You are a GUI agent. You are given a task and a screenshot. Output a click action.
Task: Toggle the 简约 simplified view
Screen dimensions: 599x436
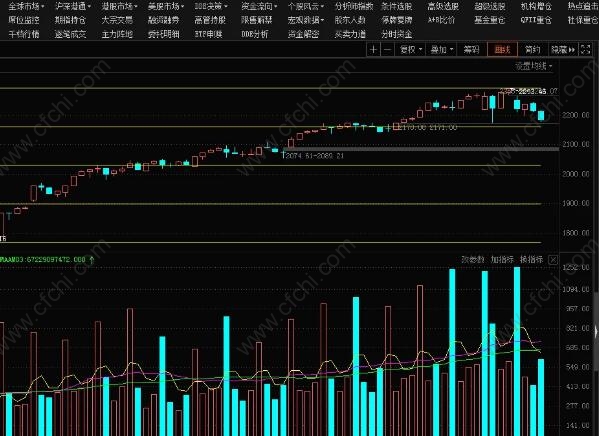point(532,49)
